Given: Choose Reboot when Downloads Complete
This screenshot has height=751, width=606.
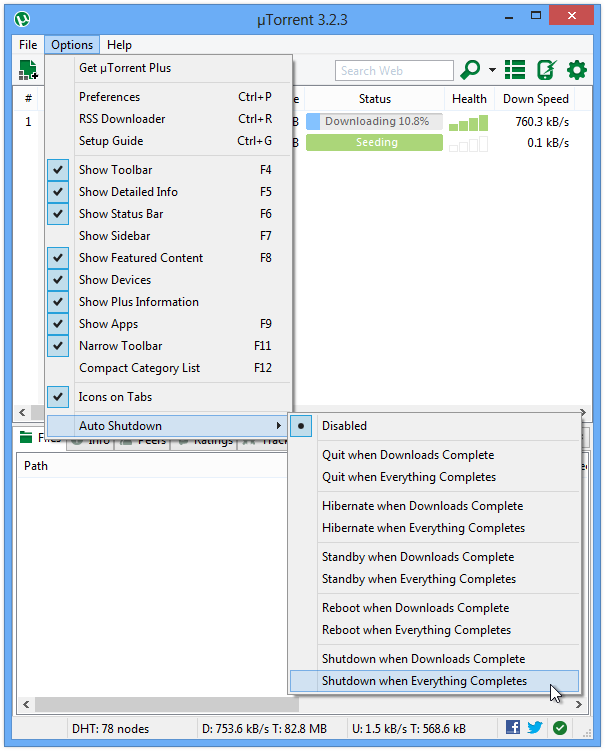Looking at the screenshot, I should tap(434, 608).
